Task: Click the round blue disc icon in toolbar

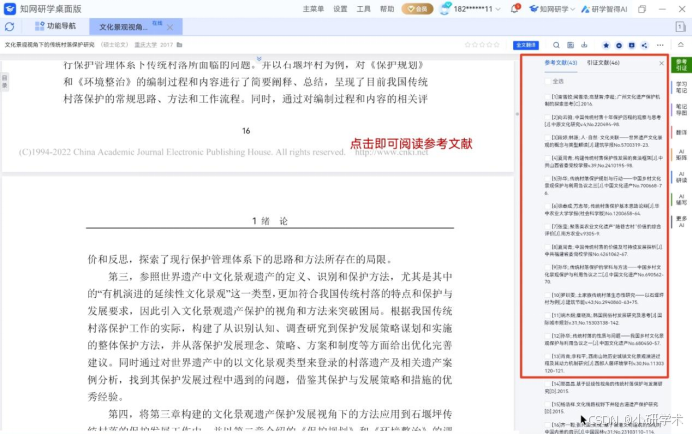Action: point(619,45)
